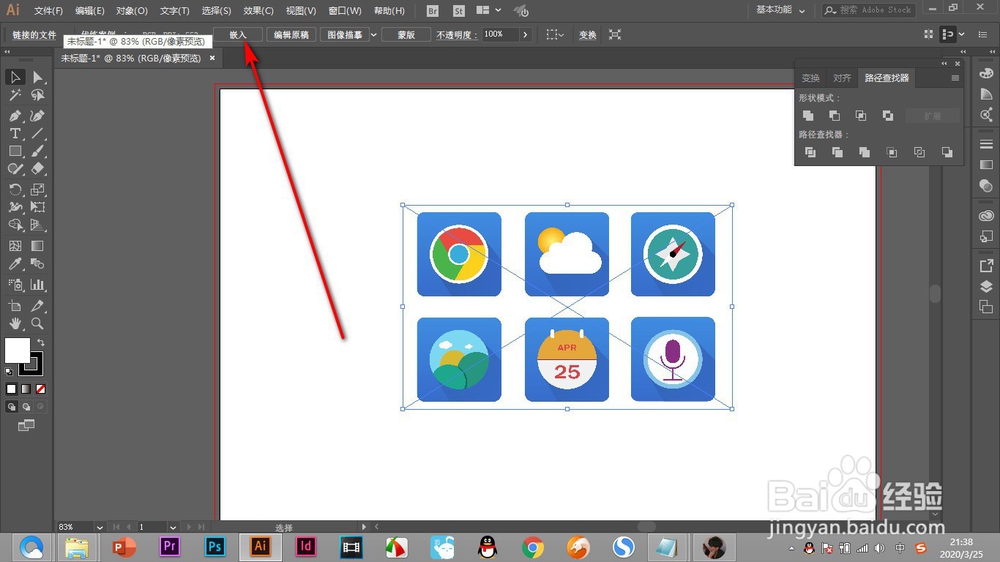The image size is (1000, 562).
Task: Collapse the Pathfinder panel group
Action: click(x=945, y=64)
